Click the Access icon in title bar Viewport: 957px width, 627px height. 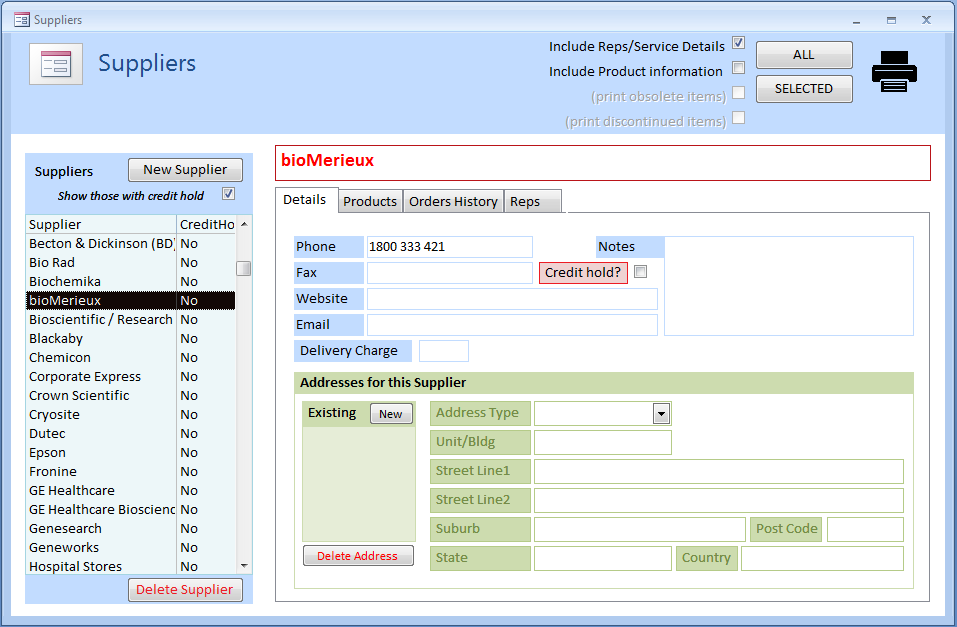[21, 19]
